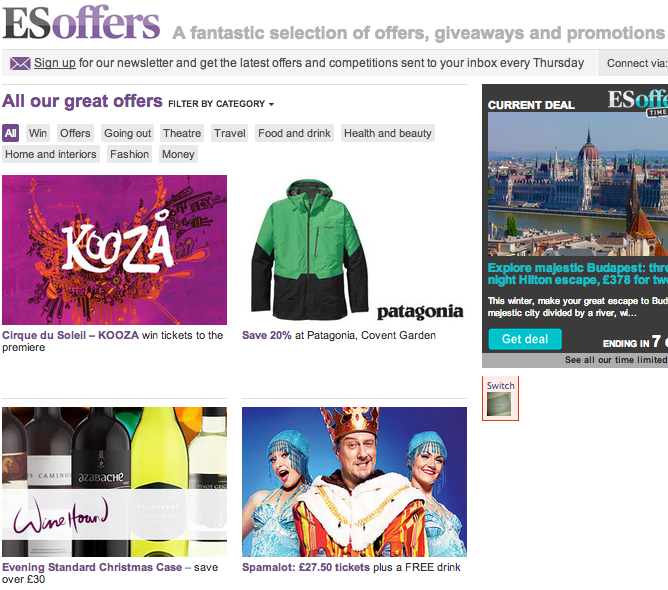Image resolution: width=668 pixels, height=590 pixels.
Task: Show Money offers
Action: tap(178, 154)
